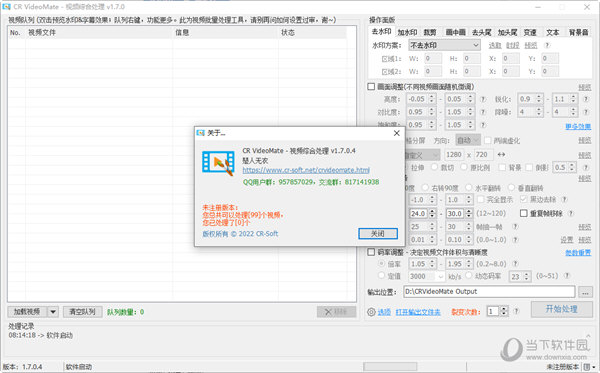Enable the 画面调整 checkbox

pos(371,87)
